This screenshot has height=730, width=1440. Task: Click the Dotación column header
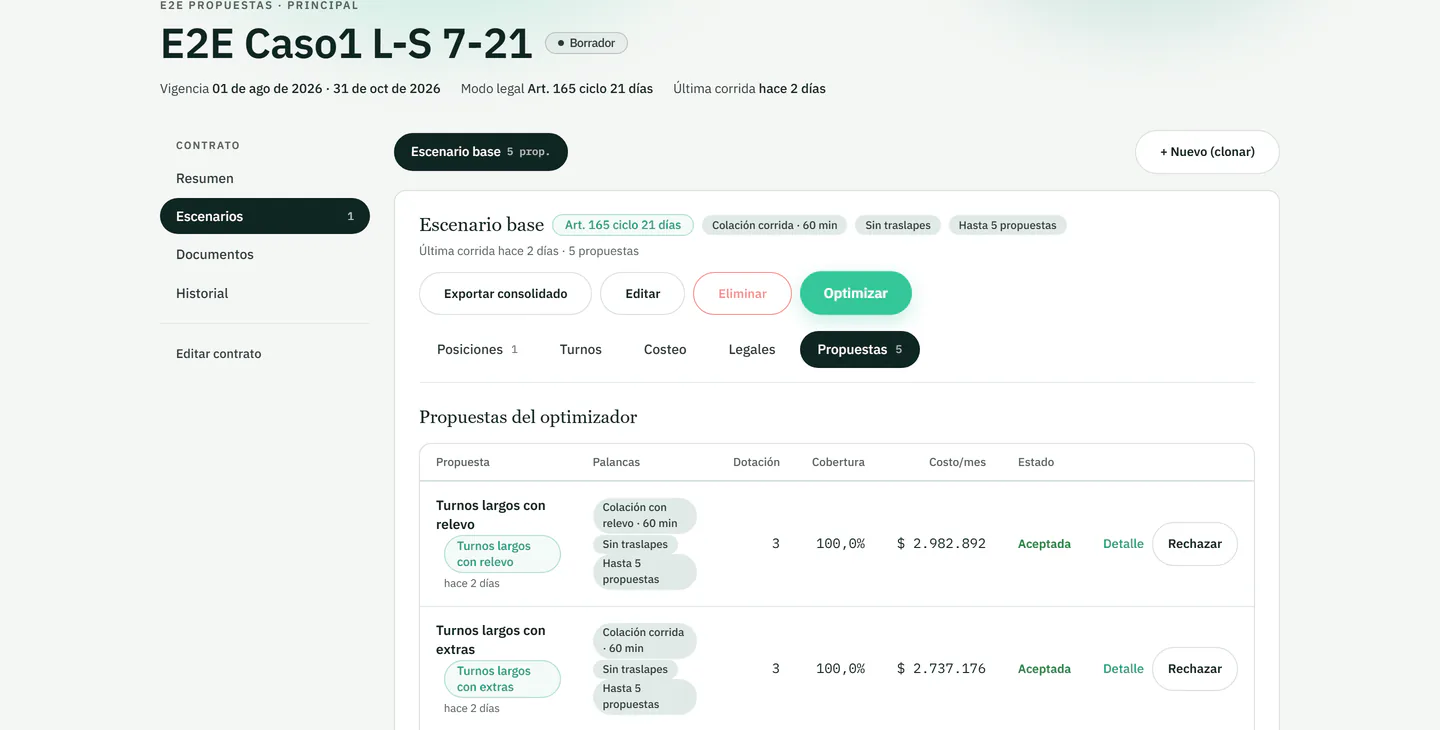tap(756, 462)
